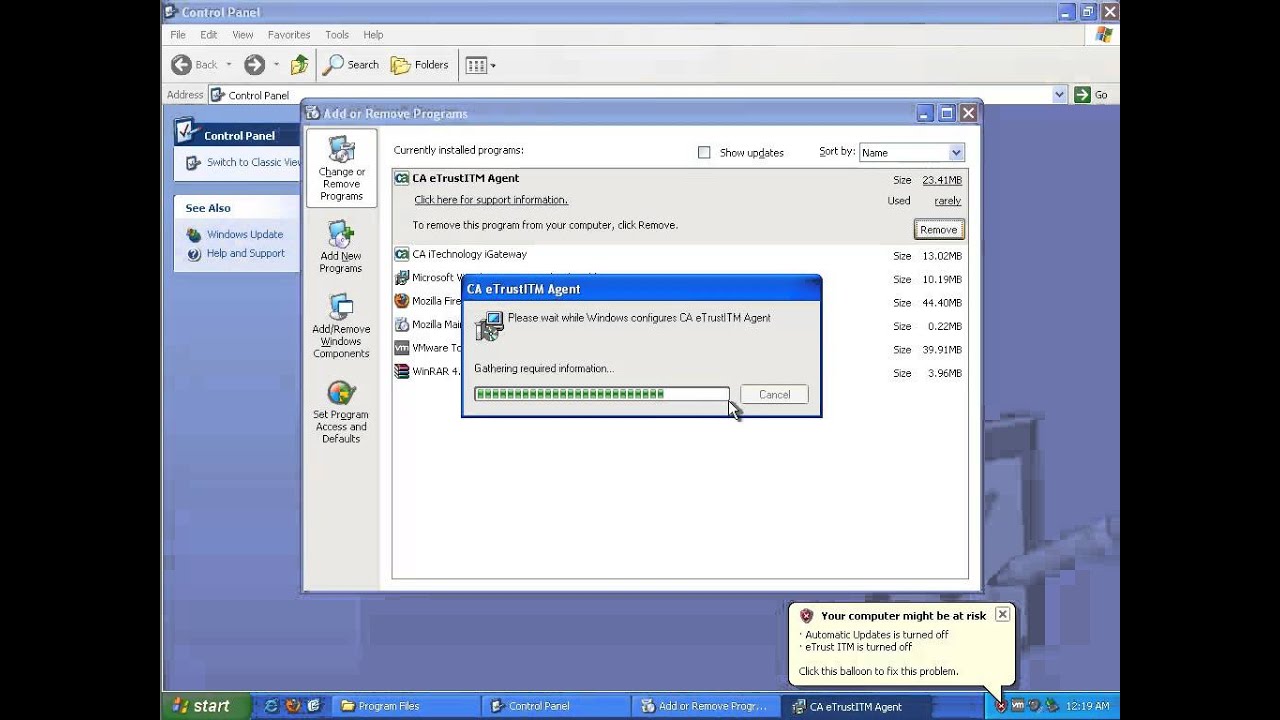Click the Forward arrow icon in the toolbar
Image resolution: width=1280 pixels, height=720 pixels.
pos(254,65)
